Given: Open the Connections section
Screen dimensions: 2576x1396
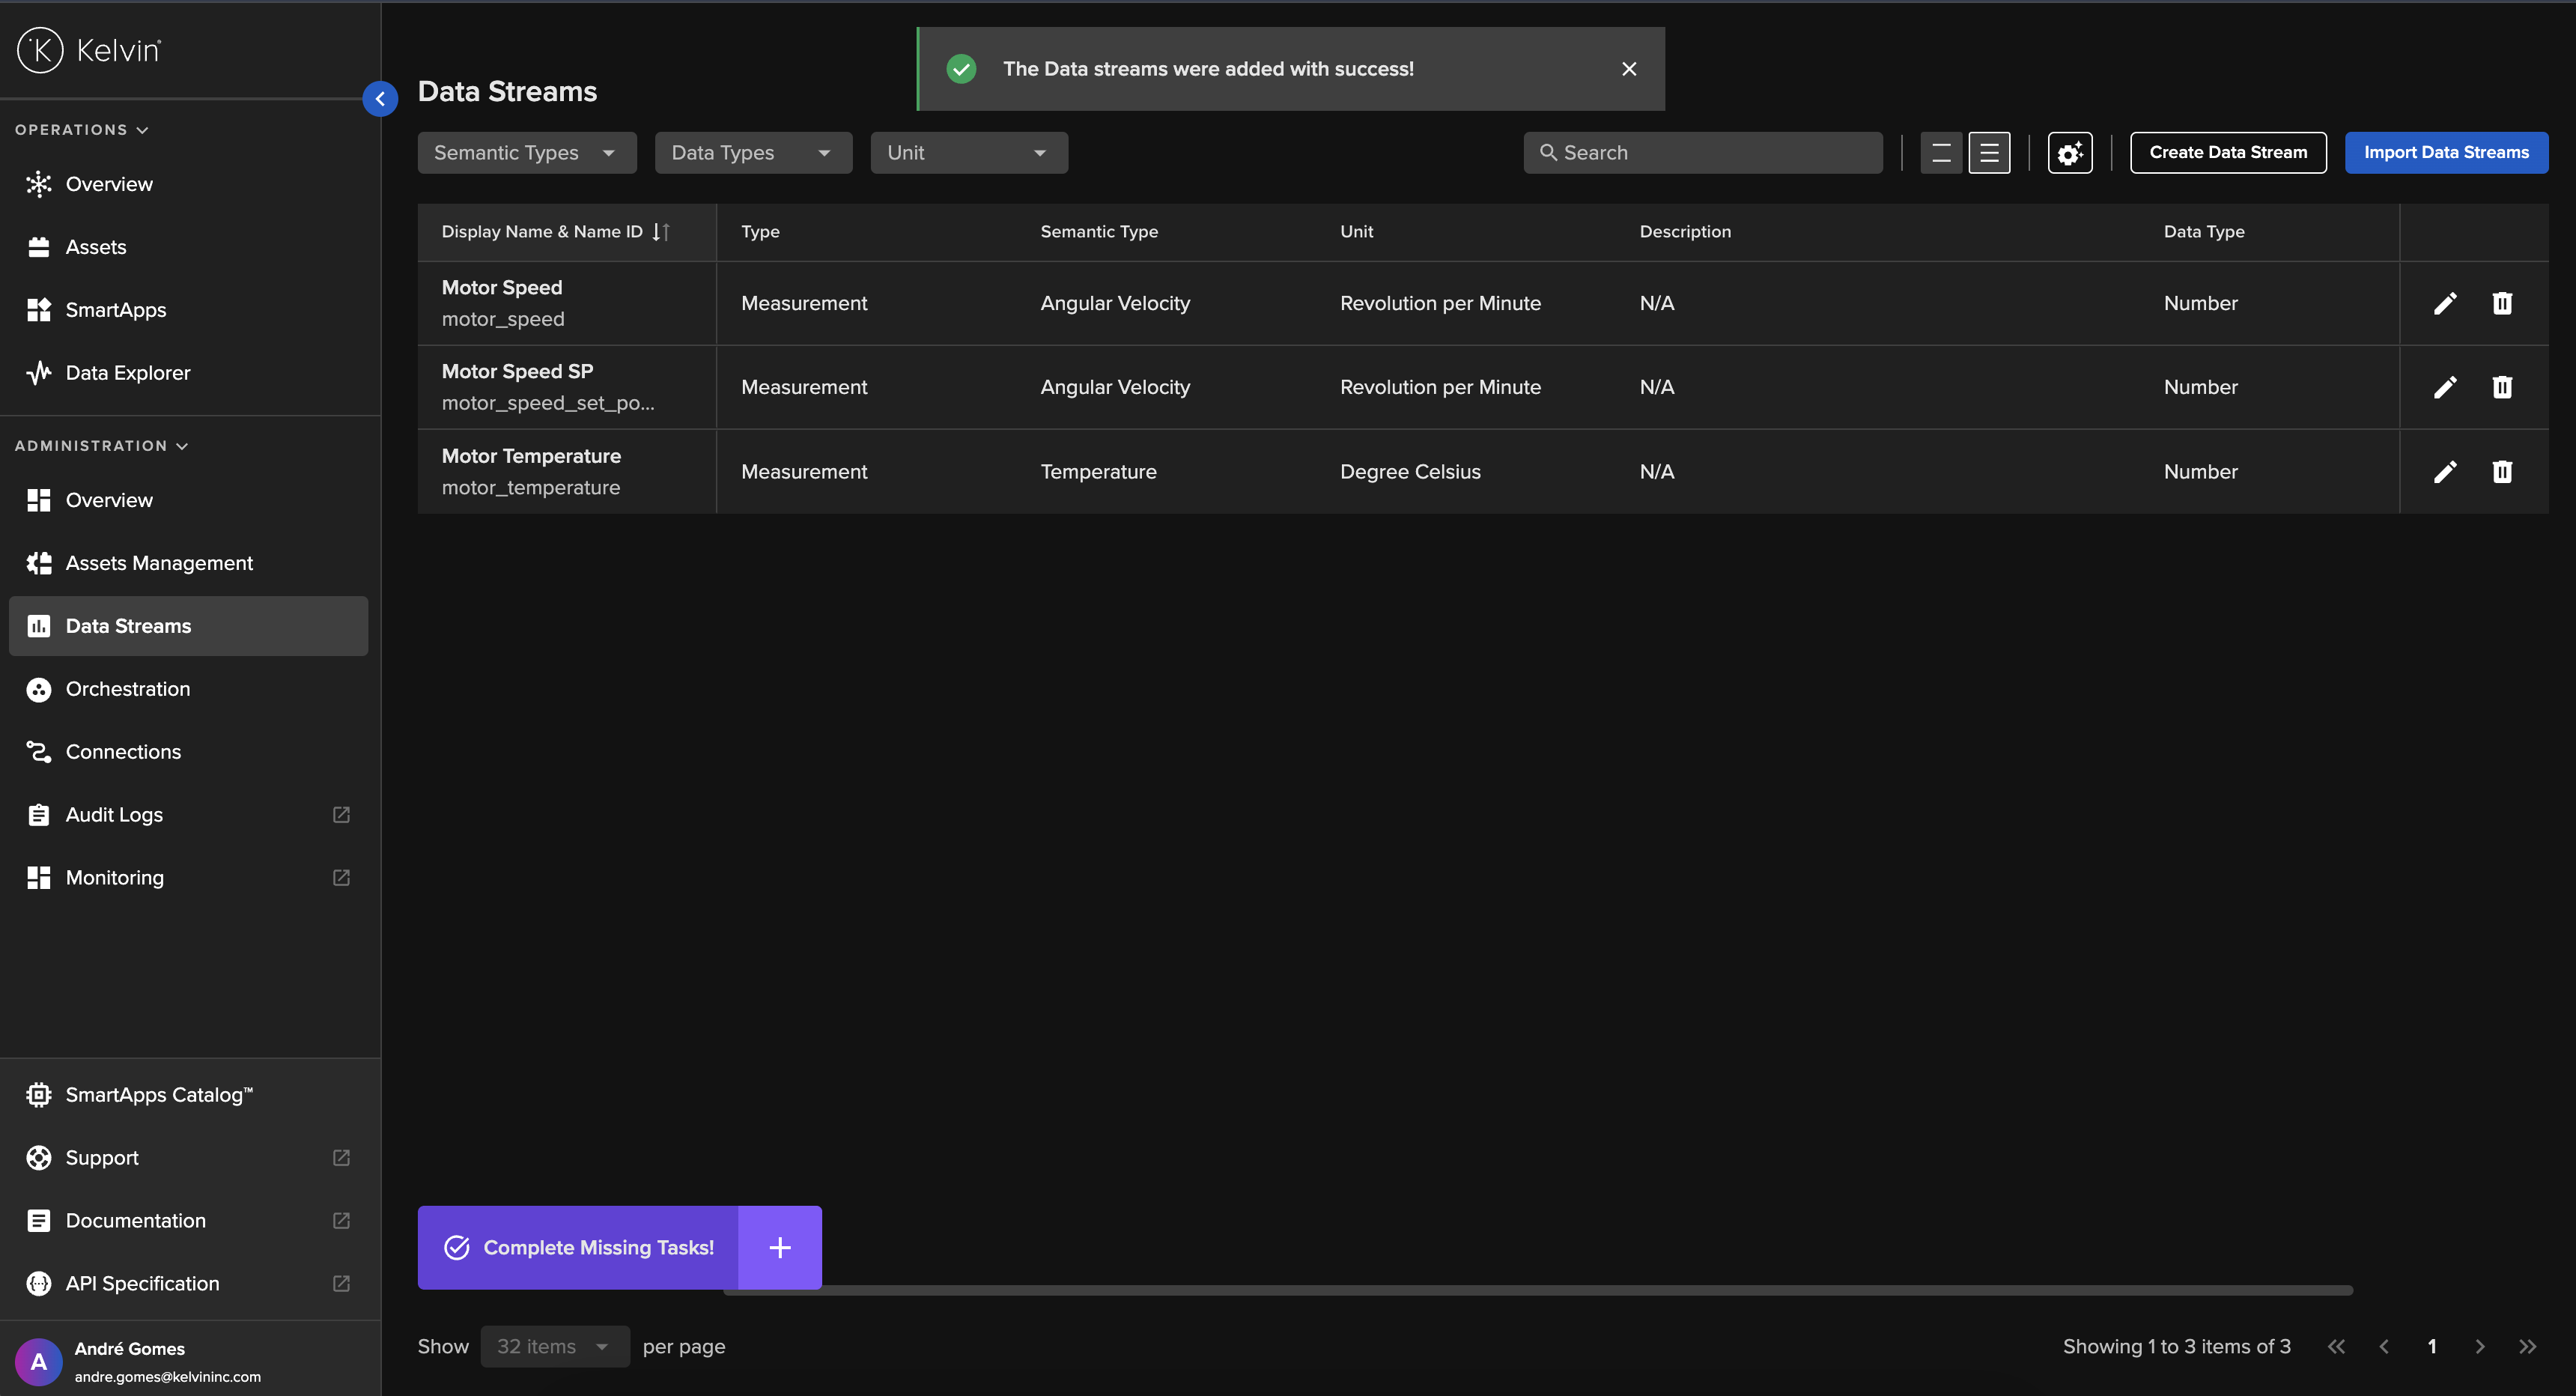Looking at the screenshot, I should pyautogui.click(x=123, y=751).
